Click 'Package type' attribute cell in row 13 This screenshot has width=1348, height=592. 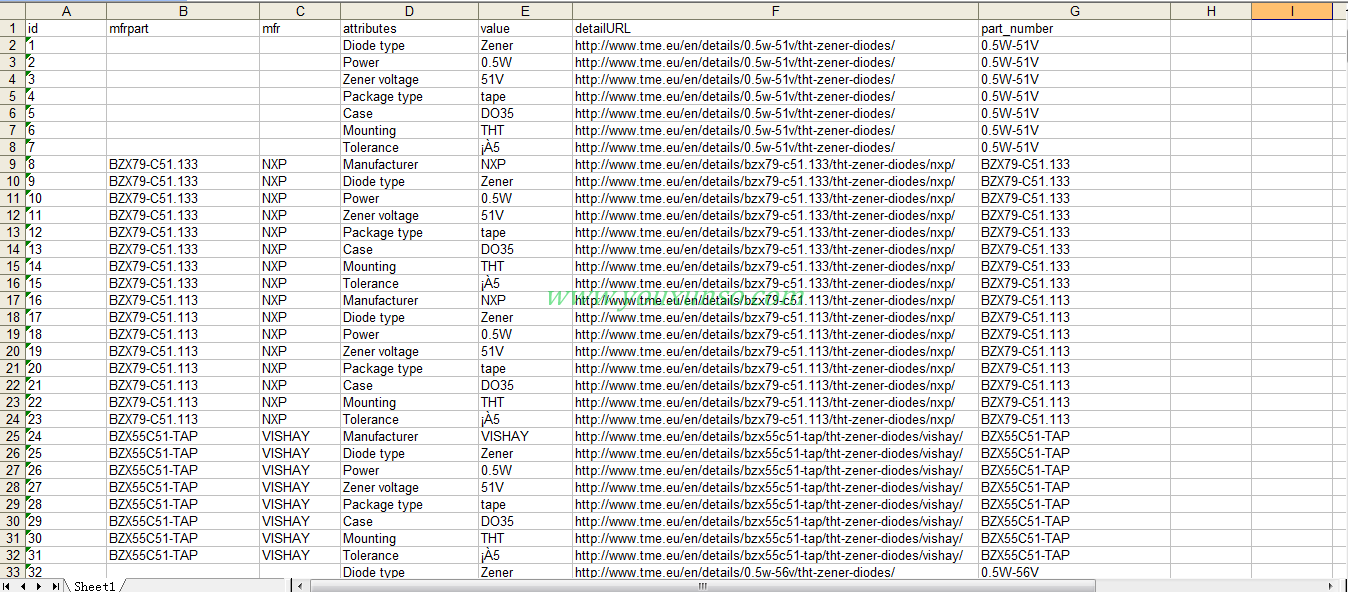tap(409, 233)
